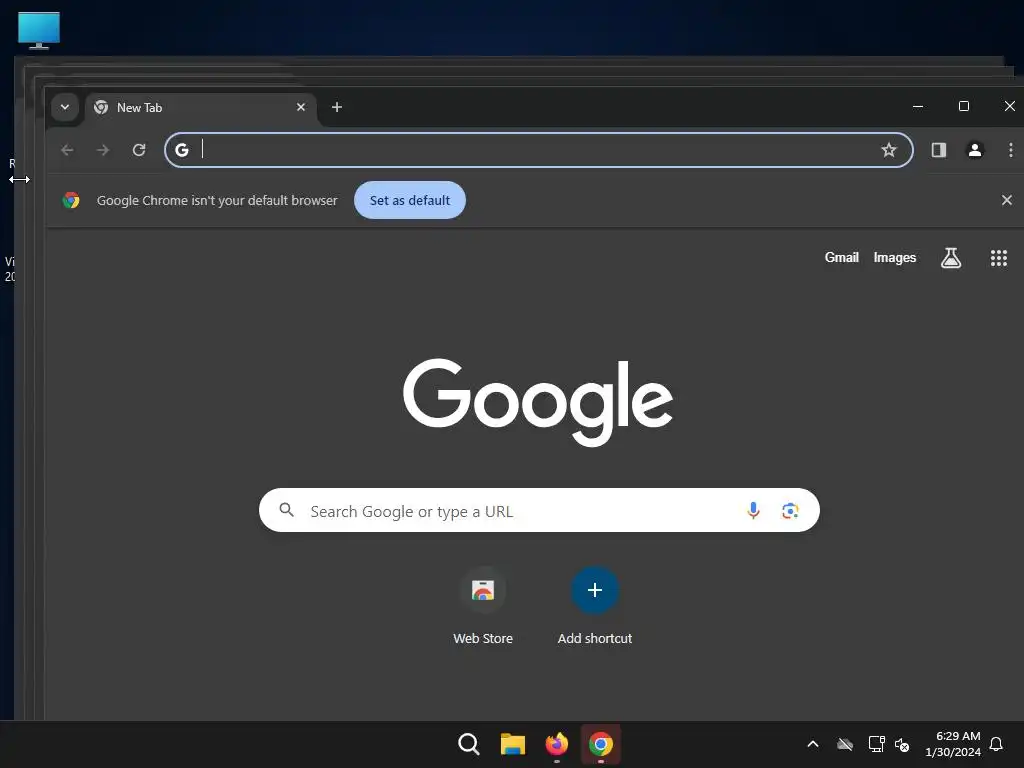Open the clock showing 6:29 AM
This screenshot has height=768, width=1024.
[x=953, y=744]
